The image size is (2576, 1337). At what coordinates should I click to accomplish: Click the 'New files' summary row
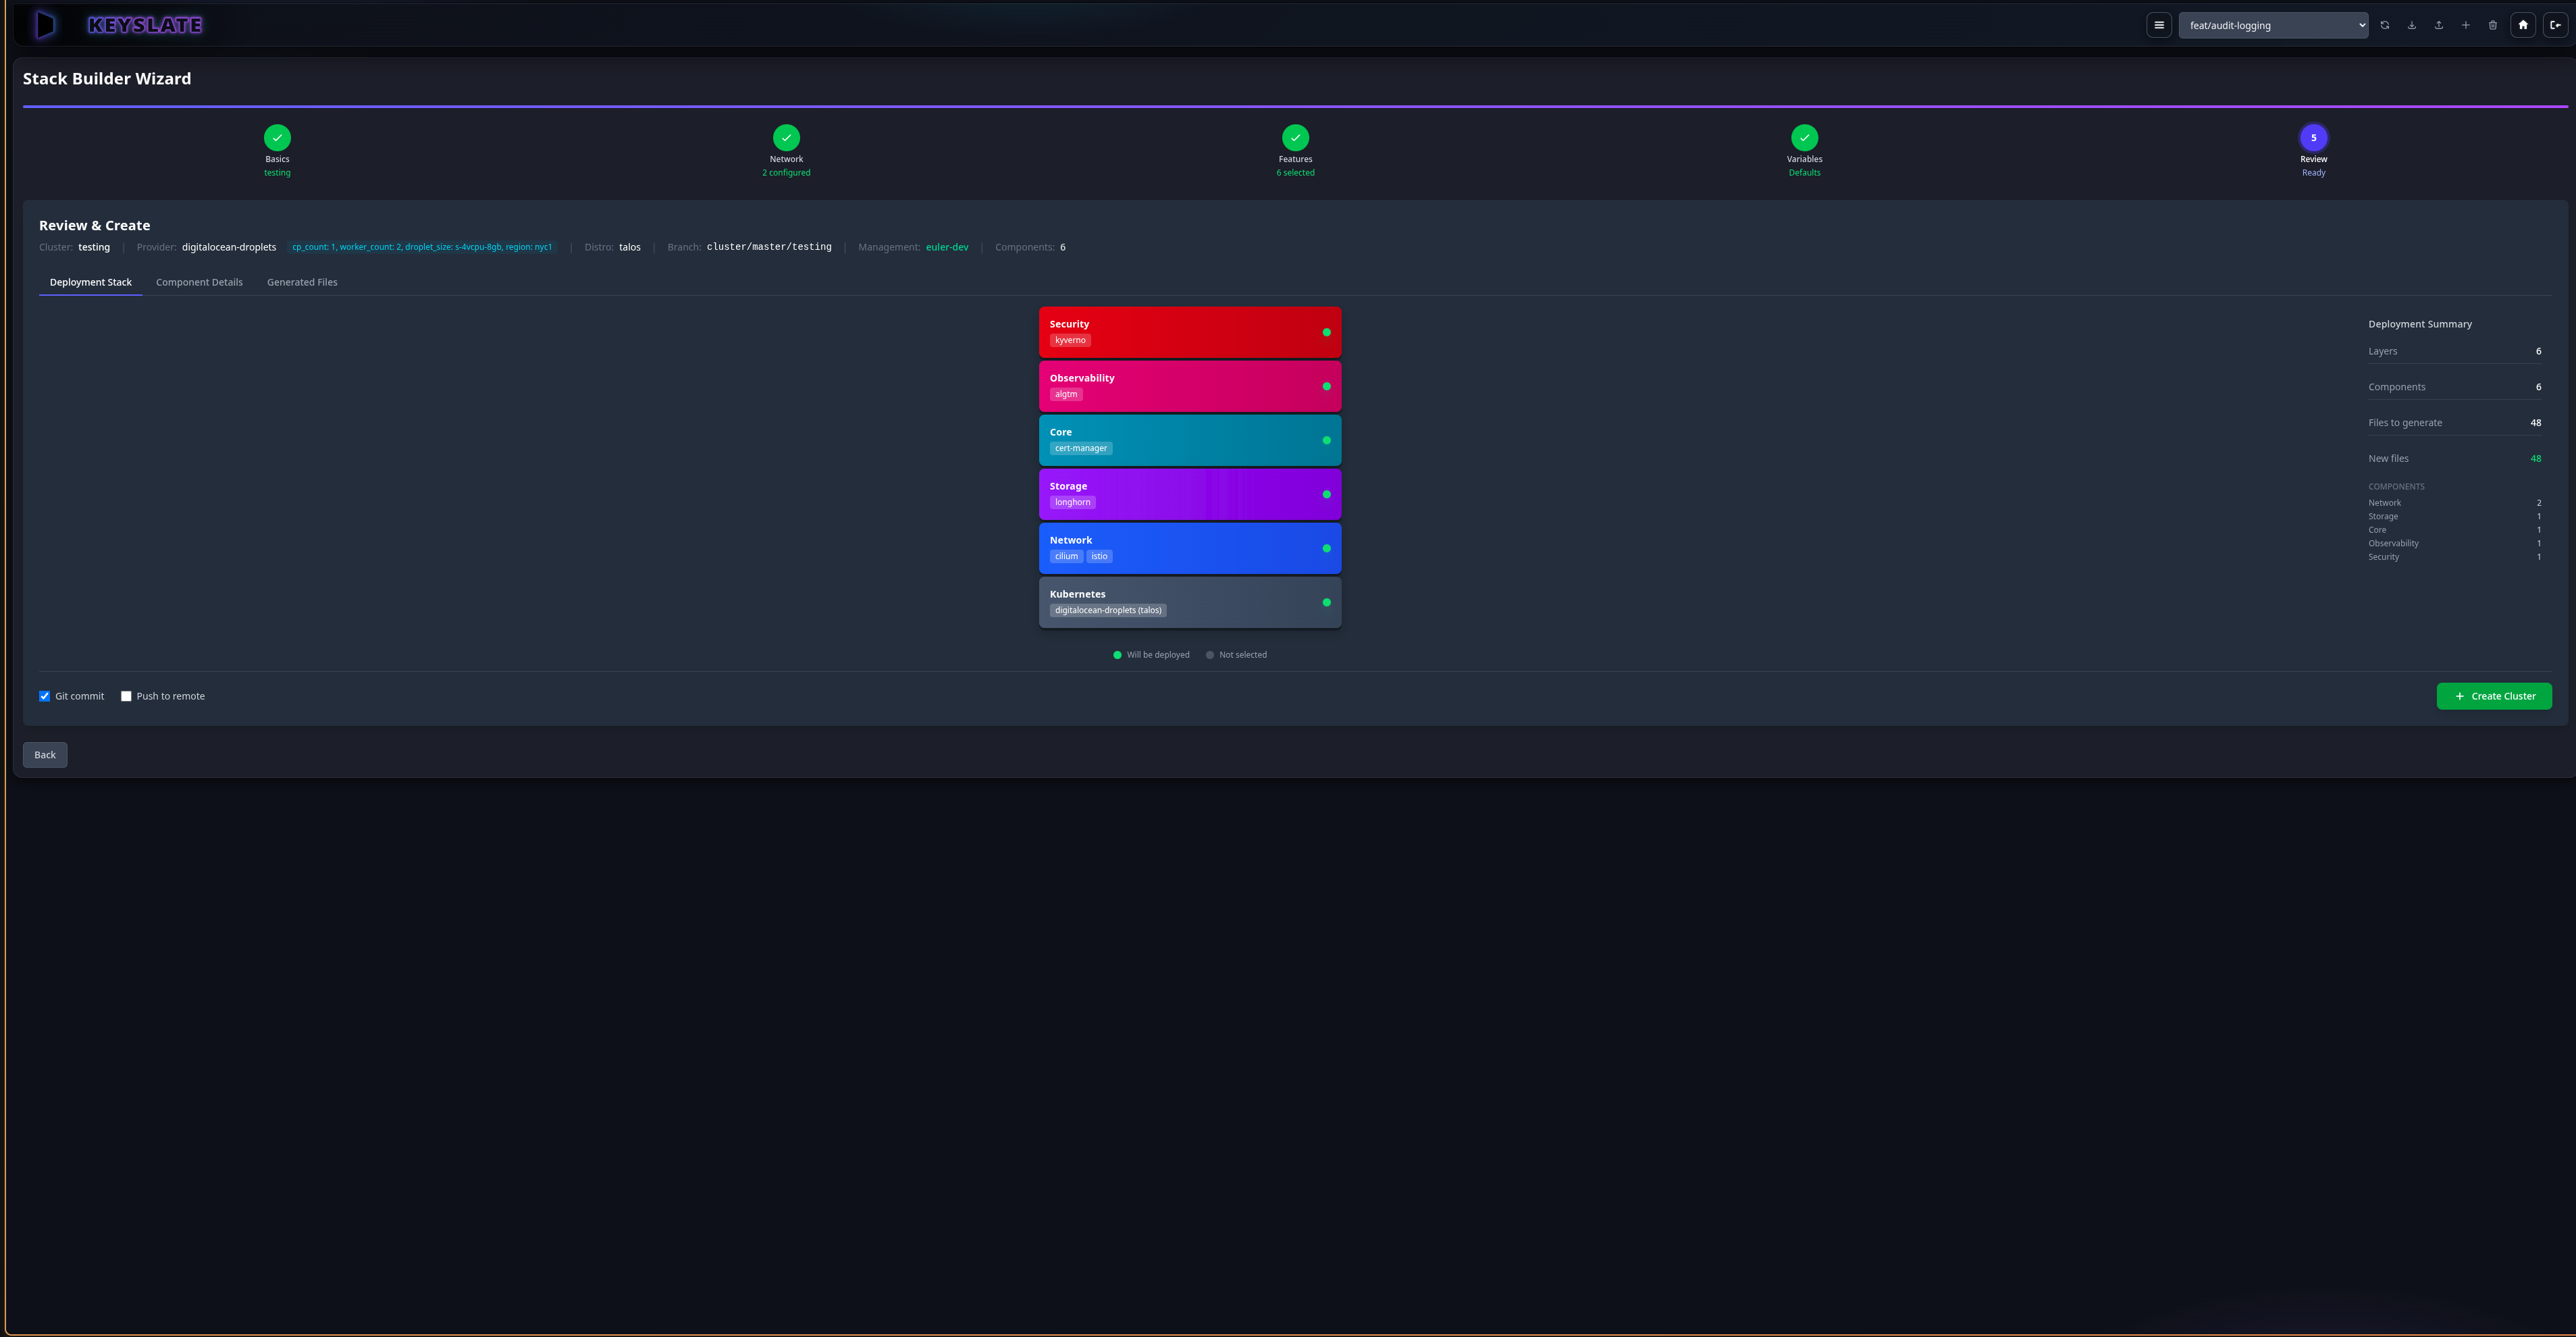(x=2455, y=459)
